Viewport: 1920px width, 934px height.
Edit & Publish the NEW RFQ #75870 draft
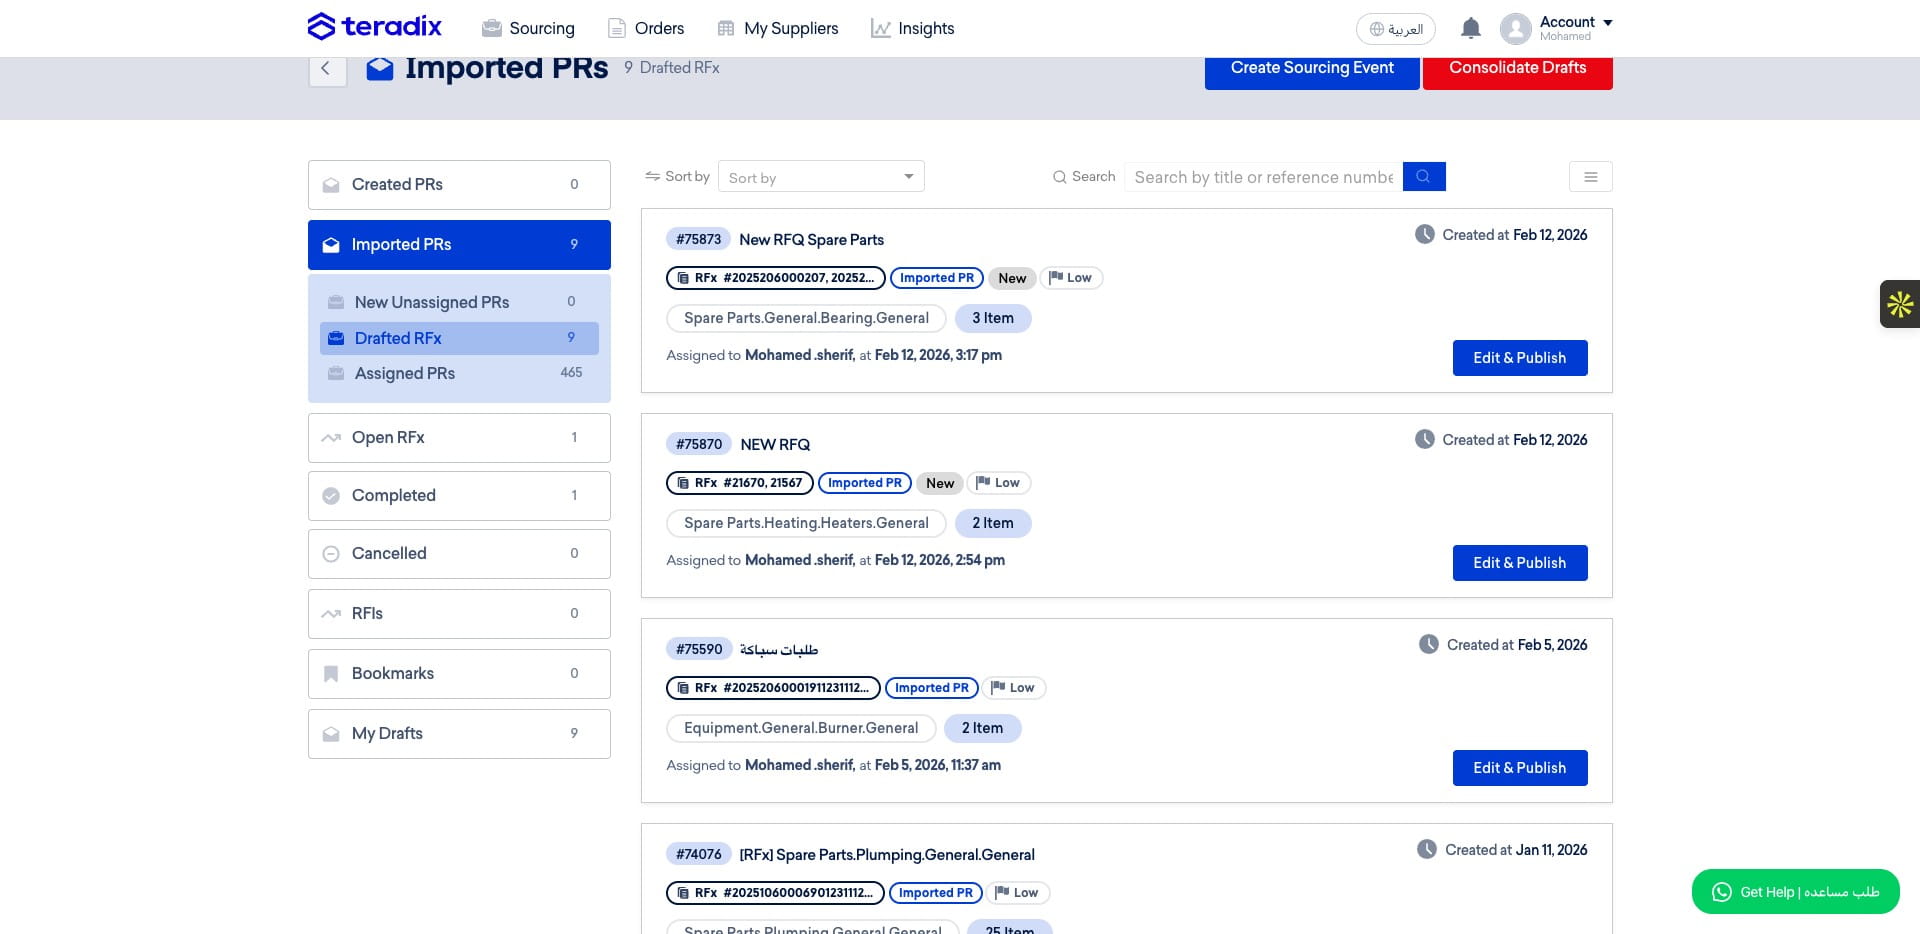click(1520, 563)
